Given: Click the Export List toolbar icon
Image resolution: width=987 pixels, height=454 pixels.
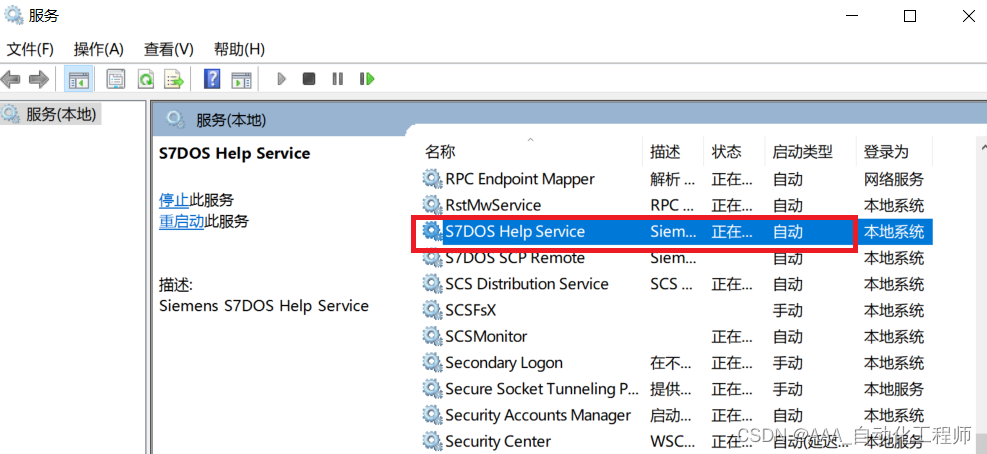Looking at the screenshot, I should pyautogui.click(x=174, y=79).
